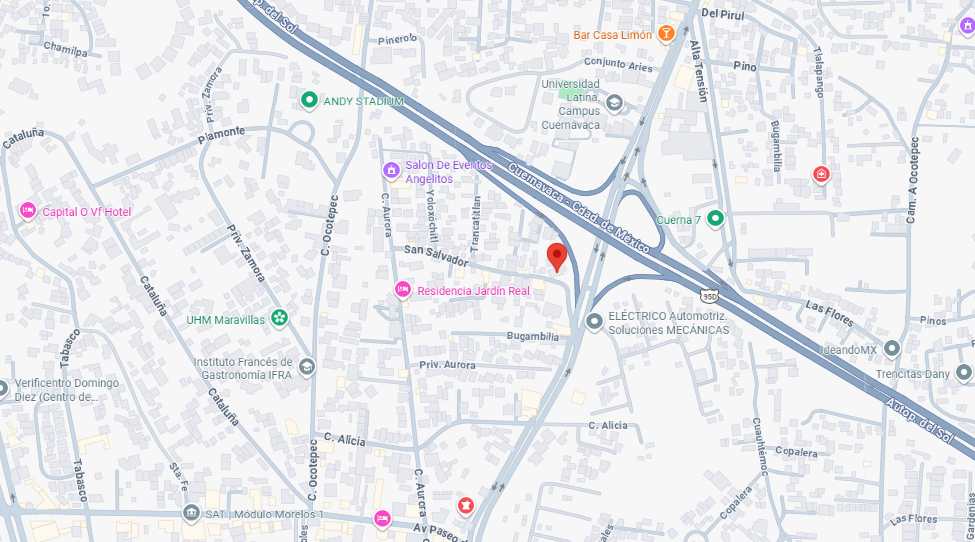
Task: Open the Trencitas Dany marker icon
Action: [963, 373]
